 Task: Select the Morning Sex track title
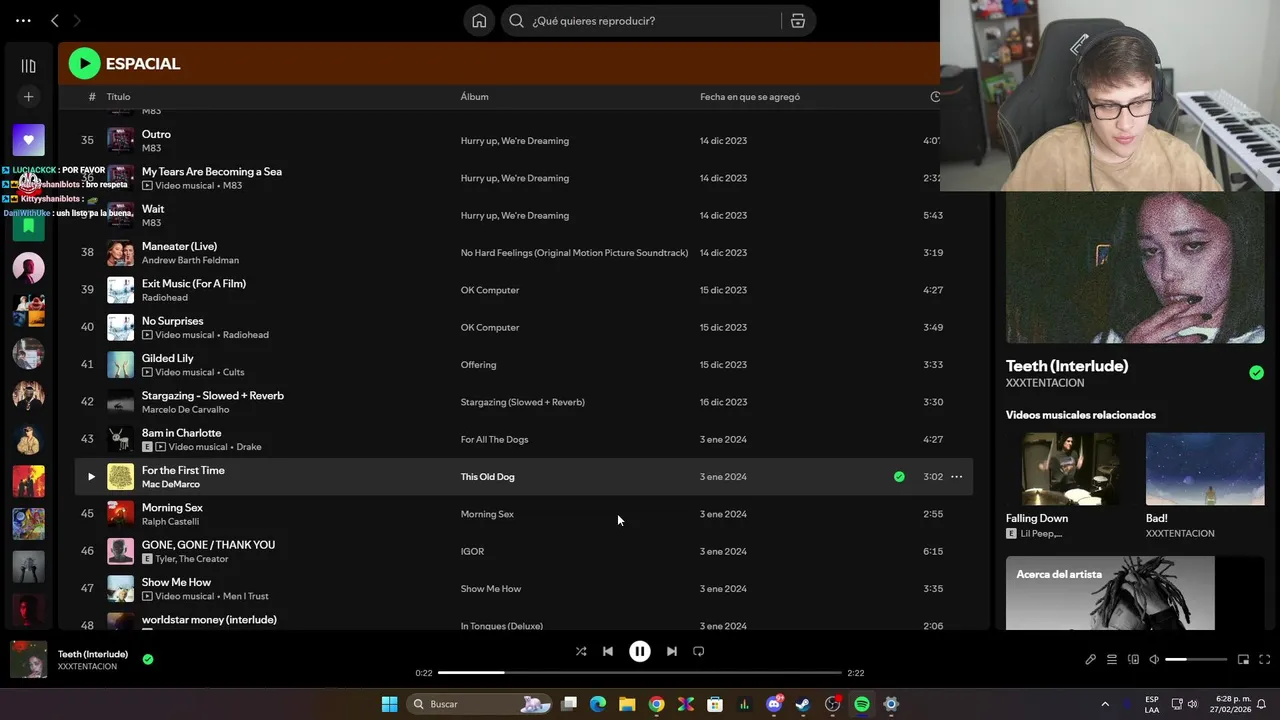click(172, 507)
